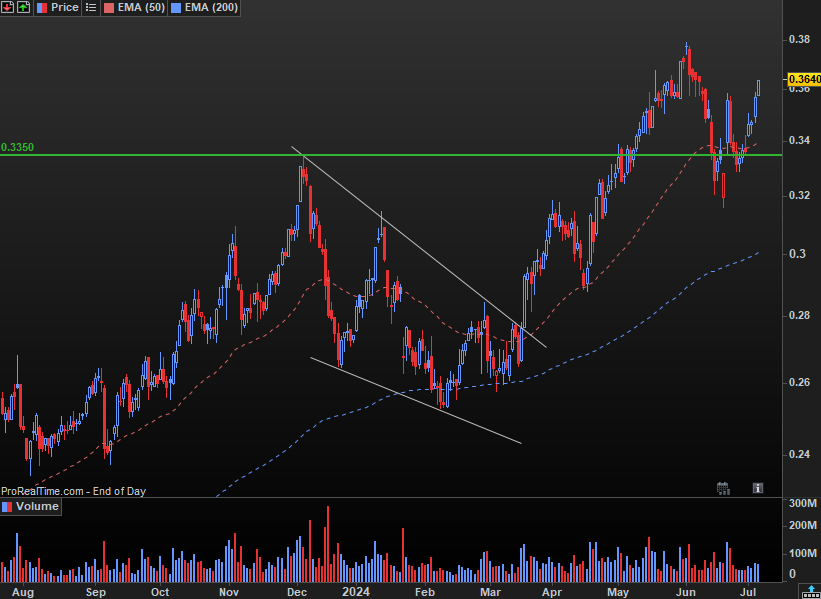821x599 pixels.
Task: Click the Nov label on the time axis
Action: (x=229, y=592)
